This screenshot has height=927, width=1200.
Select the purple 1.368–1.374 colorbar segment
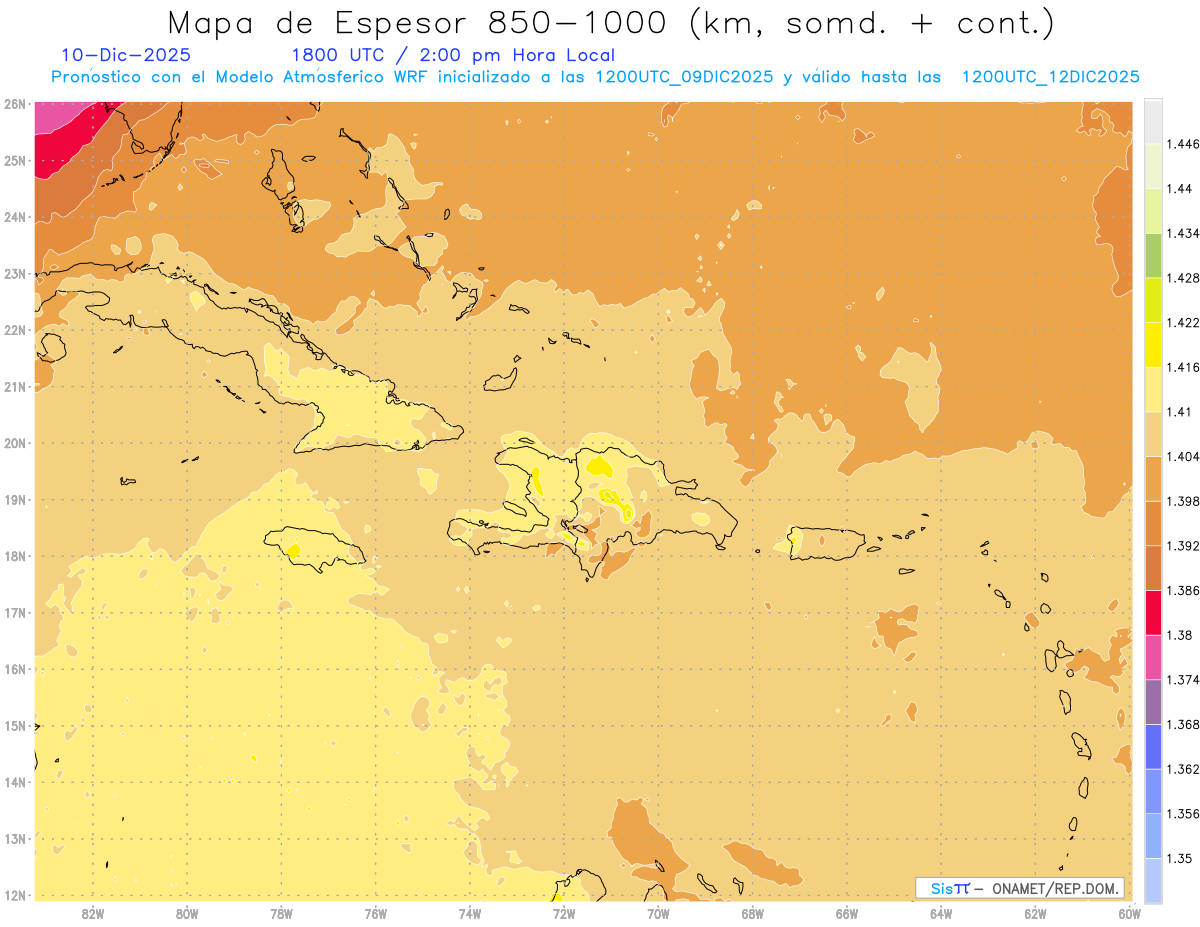1153,702
